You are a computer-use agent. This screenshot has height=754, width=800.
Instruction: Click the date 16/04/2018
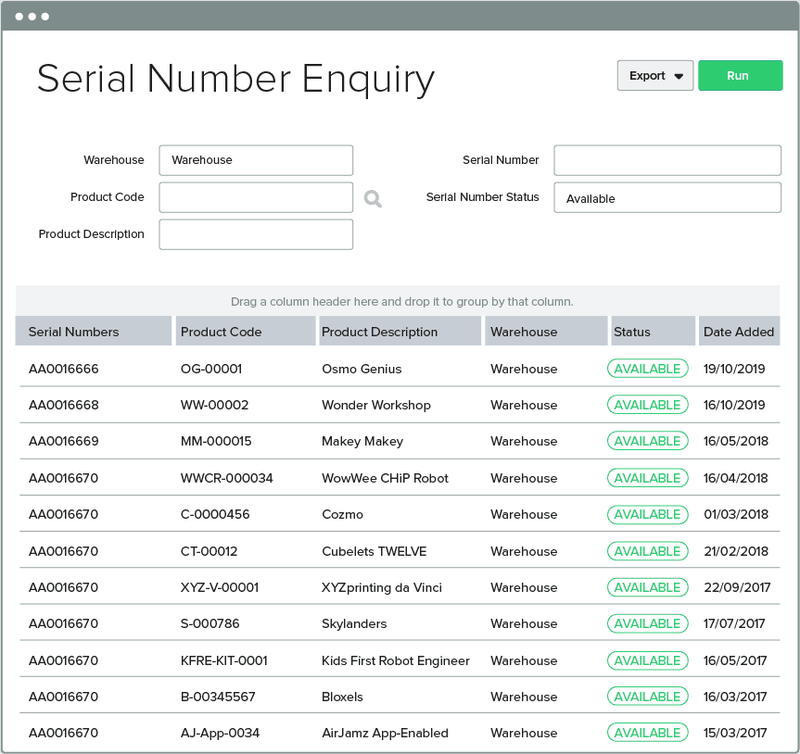[736, 478]
